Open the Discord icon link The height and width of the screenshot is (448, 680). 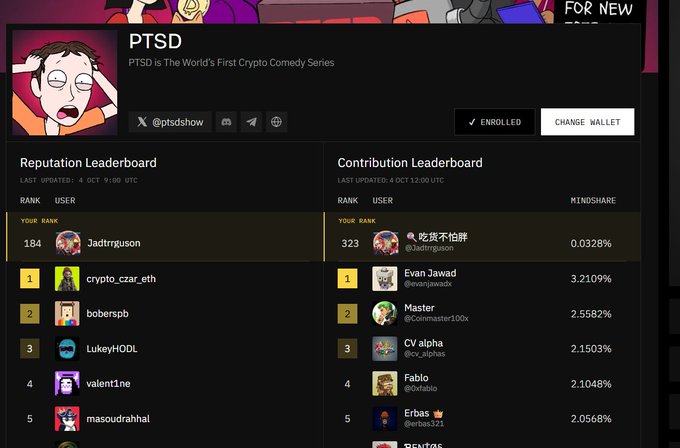point(226,122)
